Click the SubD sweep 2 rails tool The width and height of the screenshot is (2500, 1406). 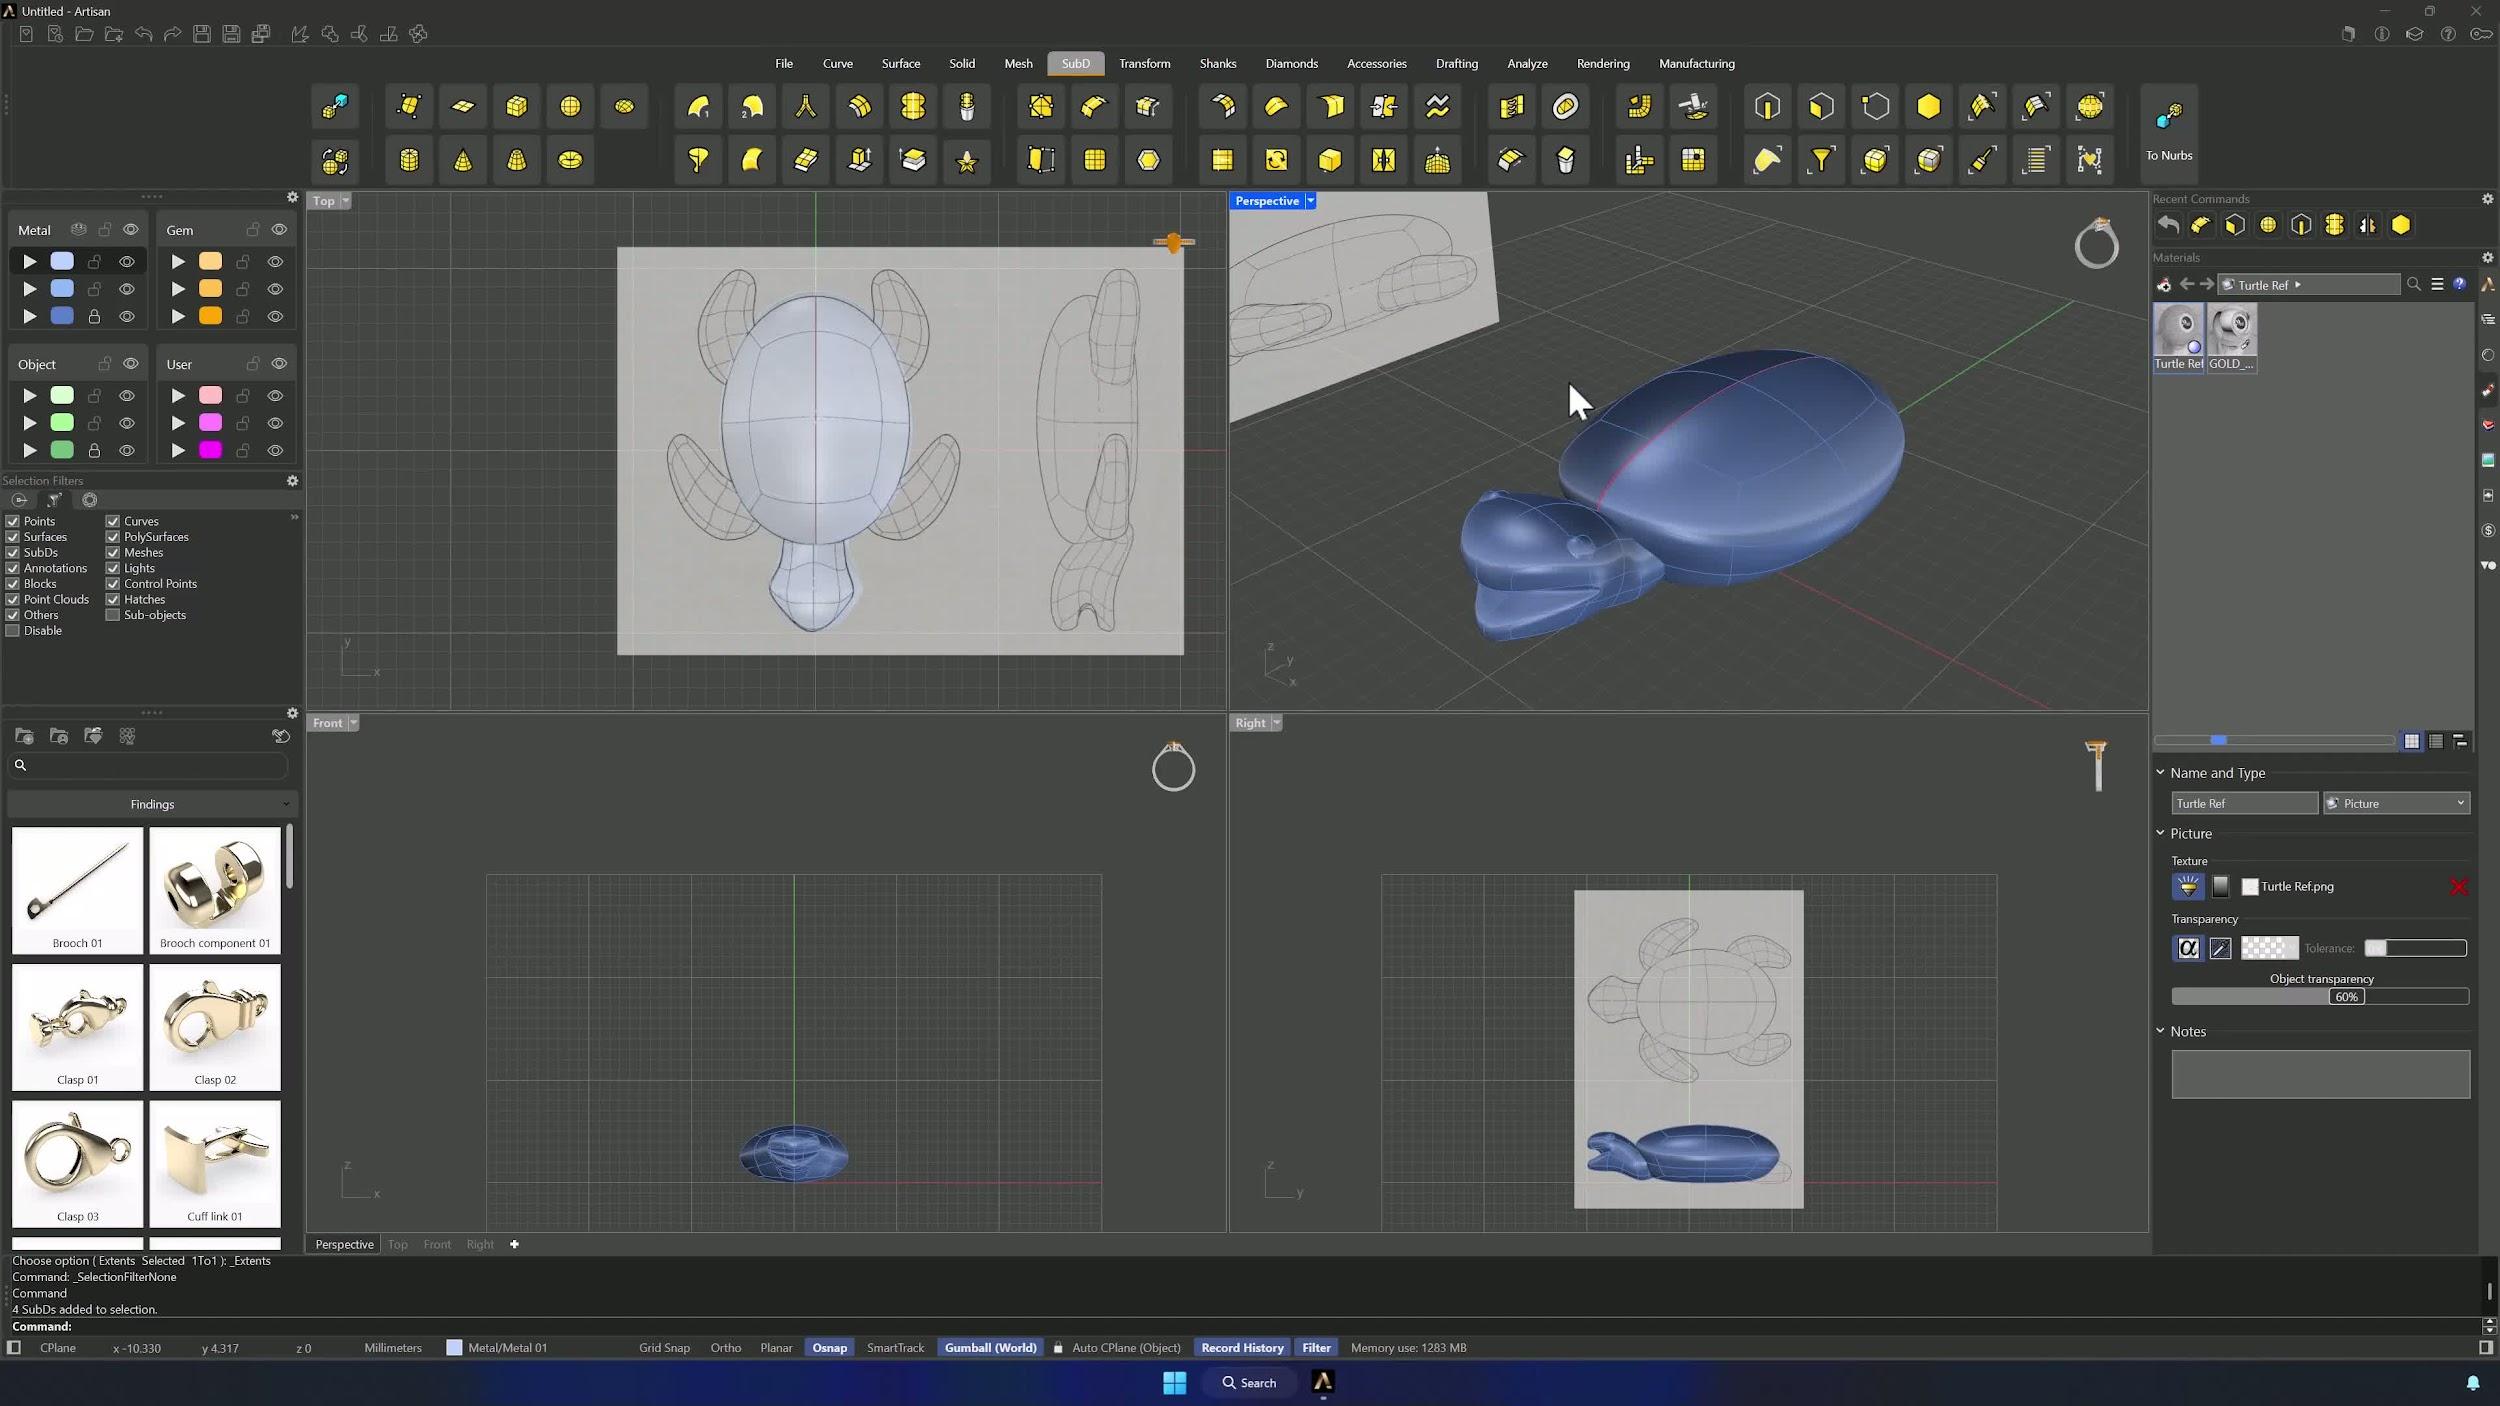(x=752, y=107)
